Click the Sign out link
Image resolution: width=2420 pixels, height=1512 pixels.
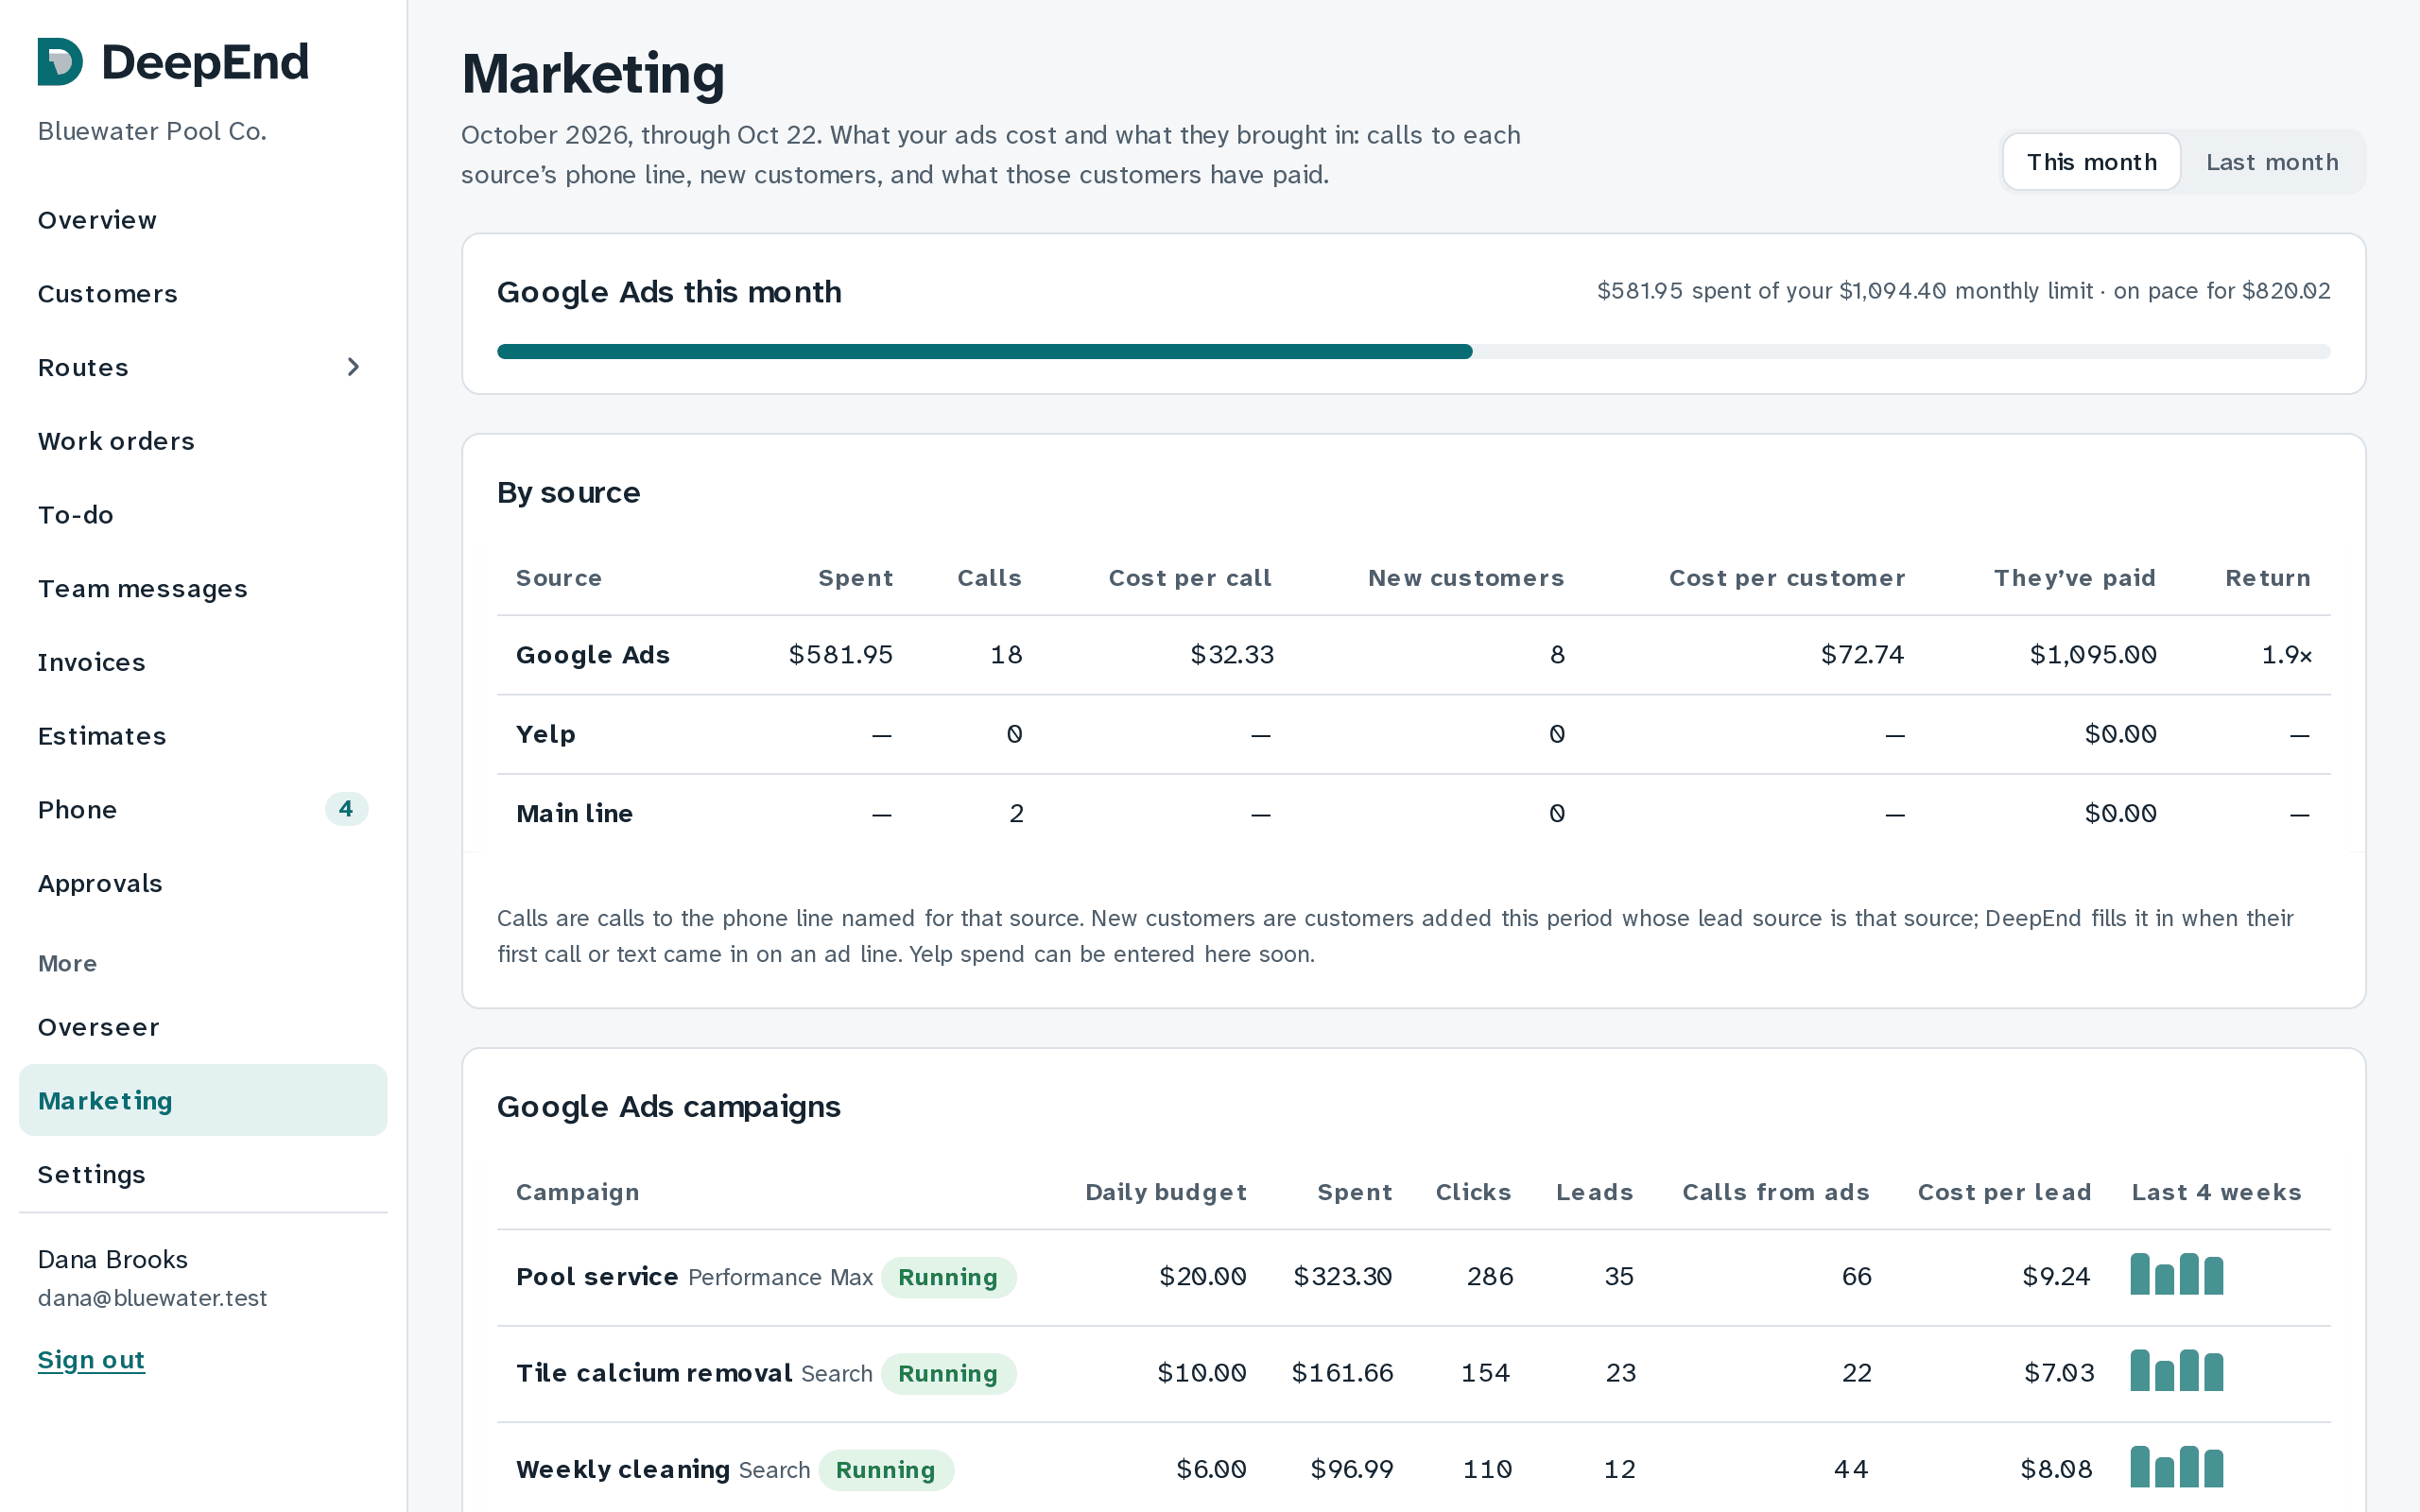[91, 1360]
